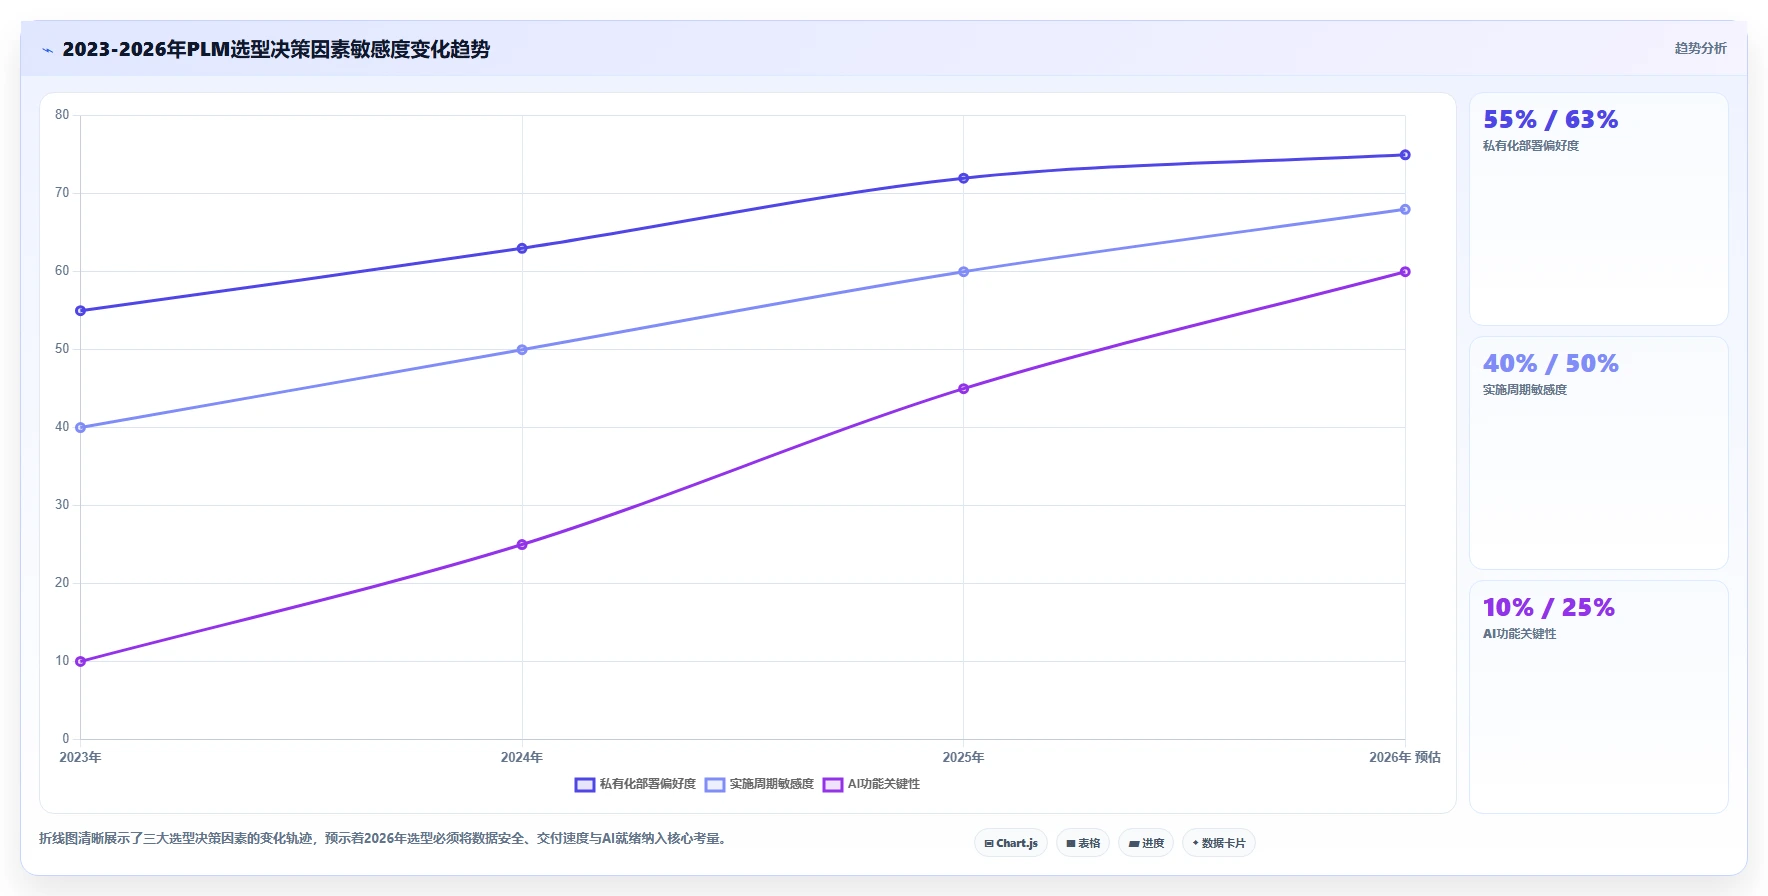Click the 趋势分析 tag in the header
The image size is (1768, 896).
pyautogui.click(x=1700, y=48)
